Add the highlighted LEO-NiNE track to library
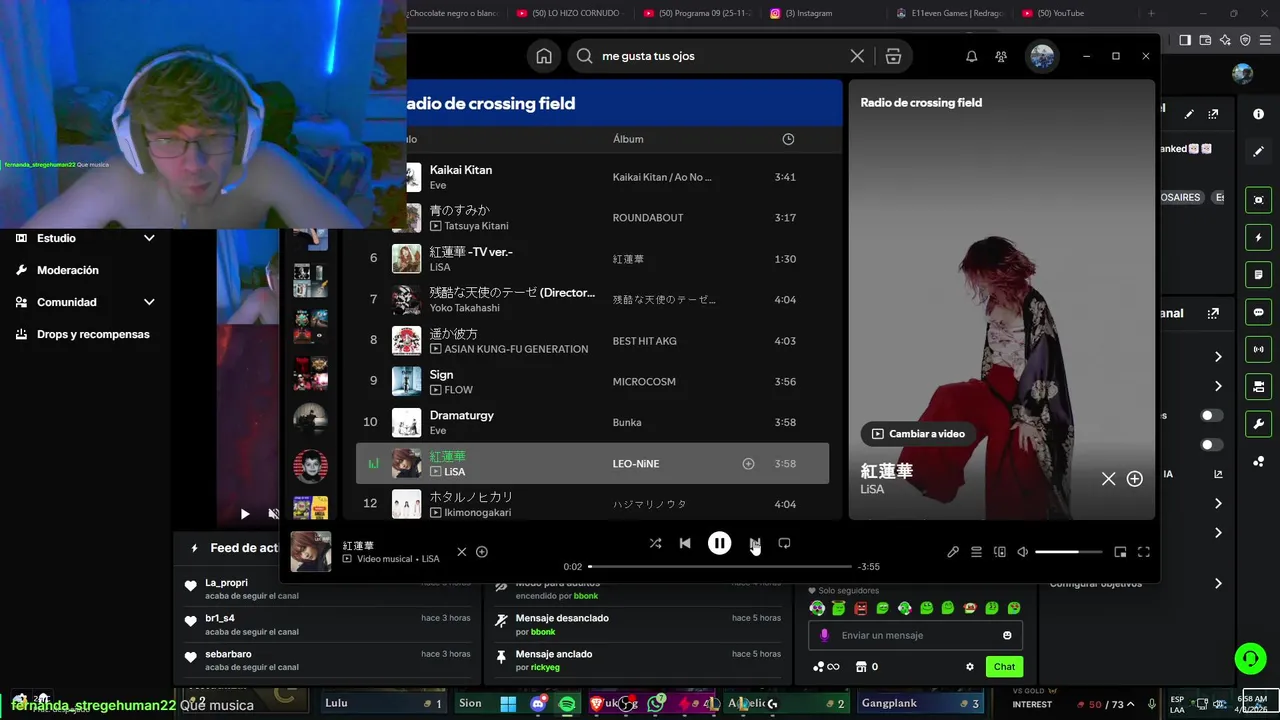 coord(748,464)
